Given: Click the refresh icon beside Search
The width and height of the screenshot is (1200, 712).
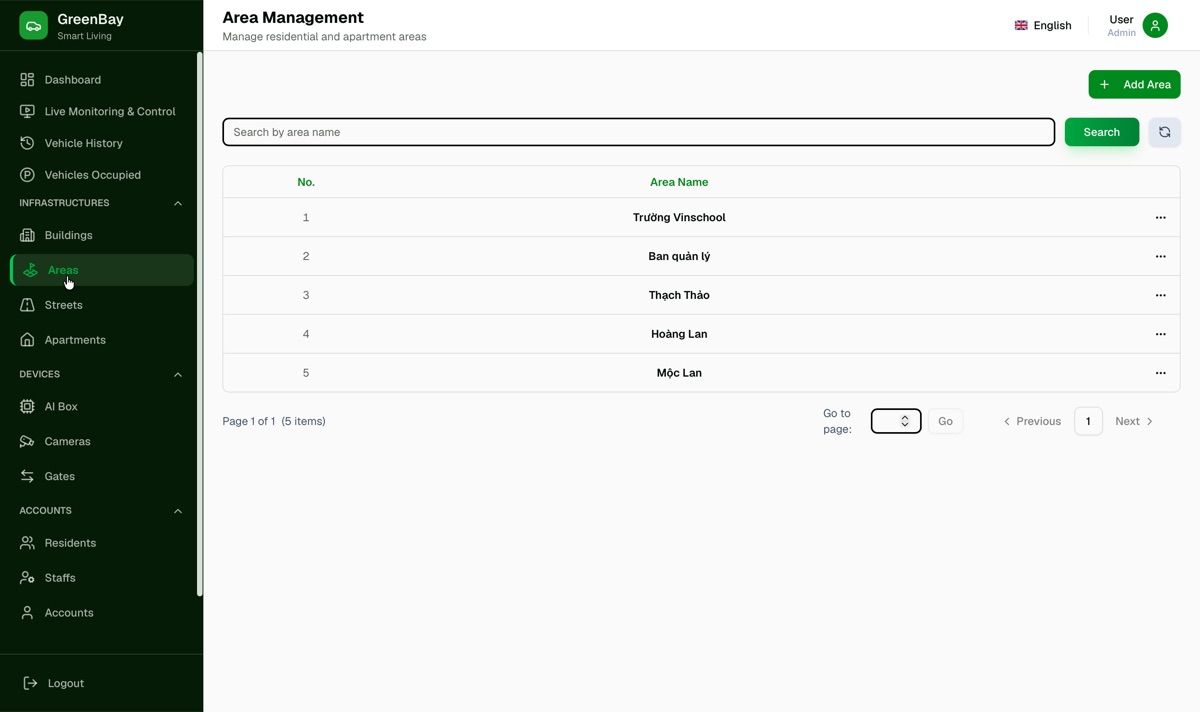Looking at the screenshot, I should [1165, 132].
